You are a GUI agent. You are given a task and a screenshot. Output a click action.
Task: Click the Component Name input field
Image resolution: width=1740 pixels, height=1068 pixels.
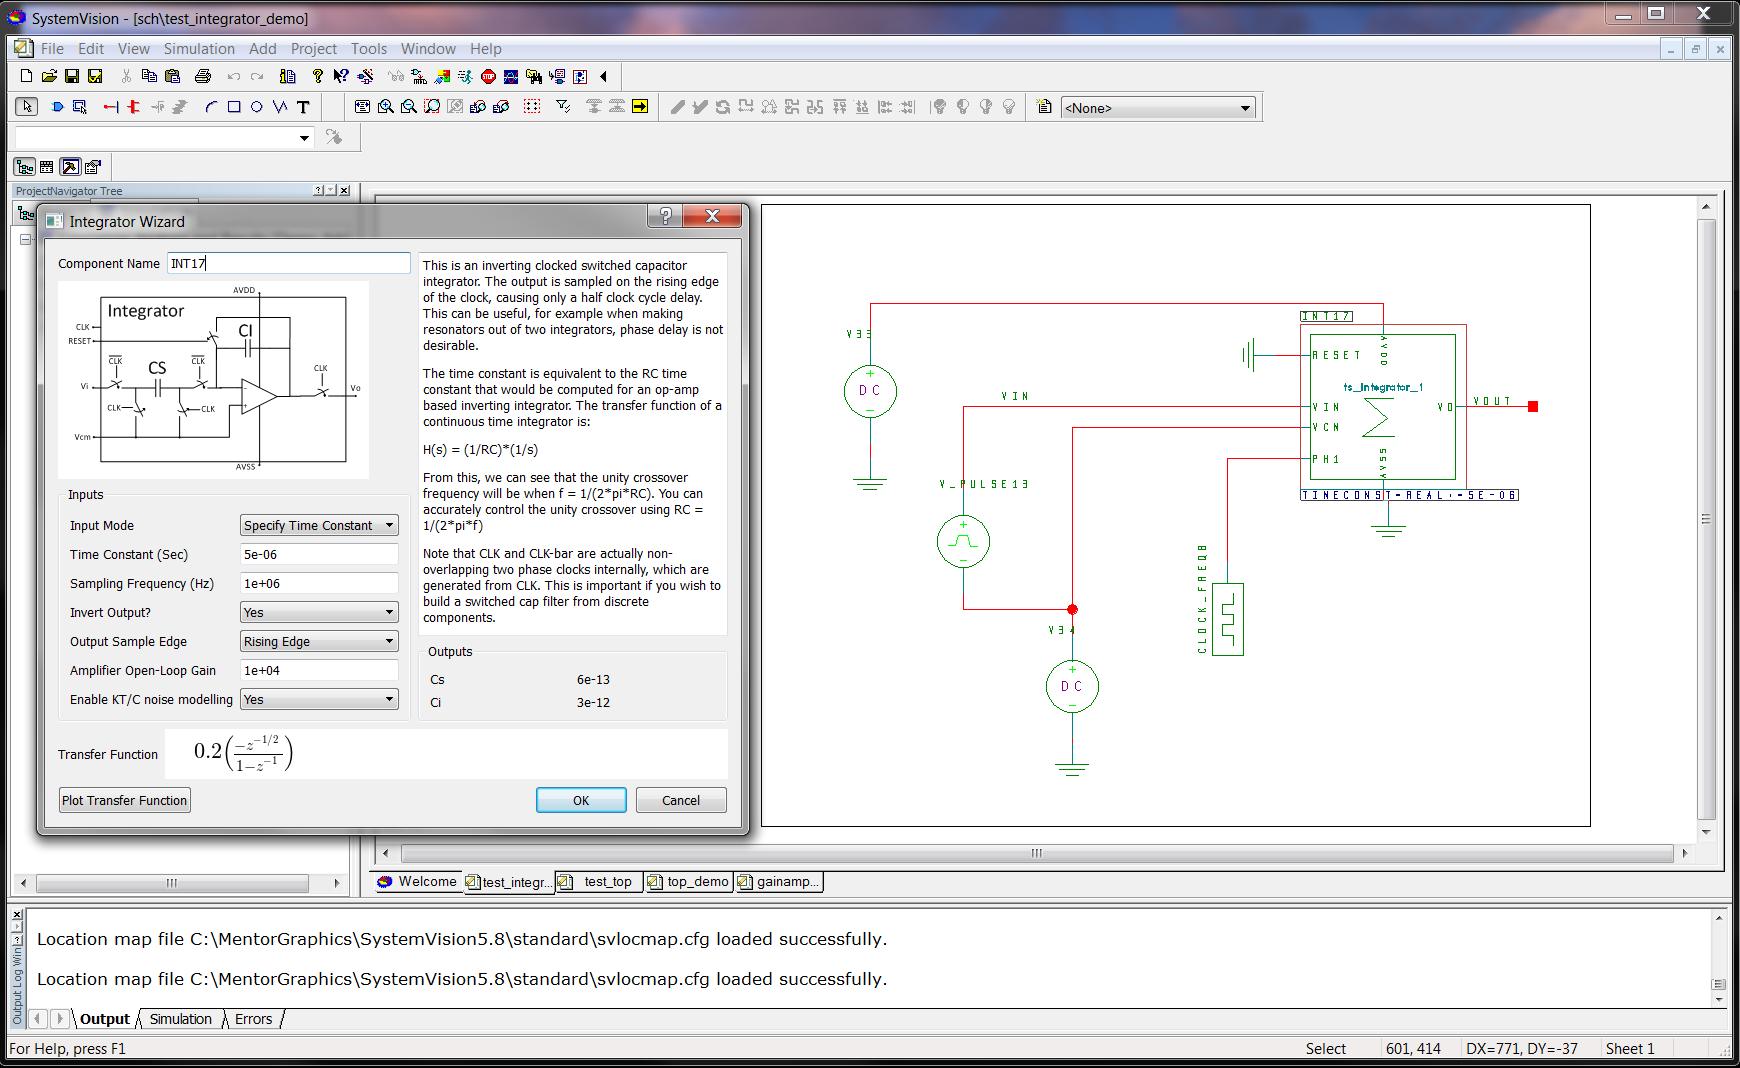point(288,263)
